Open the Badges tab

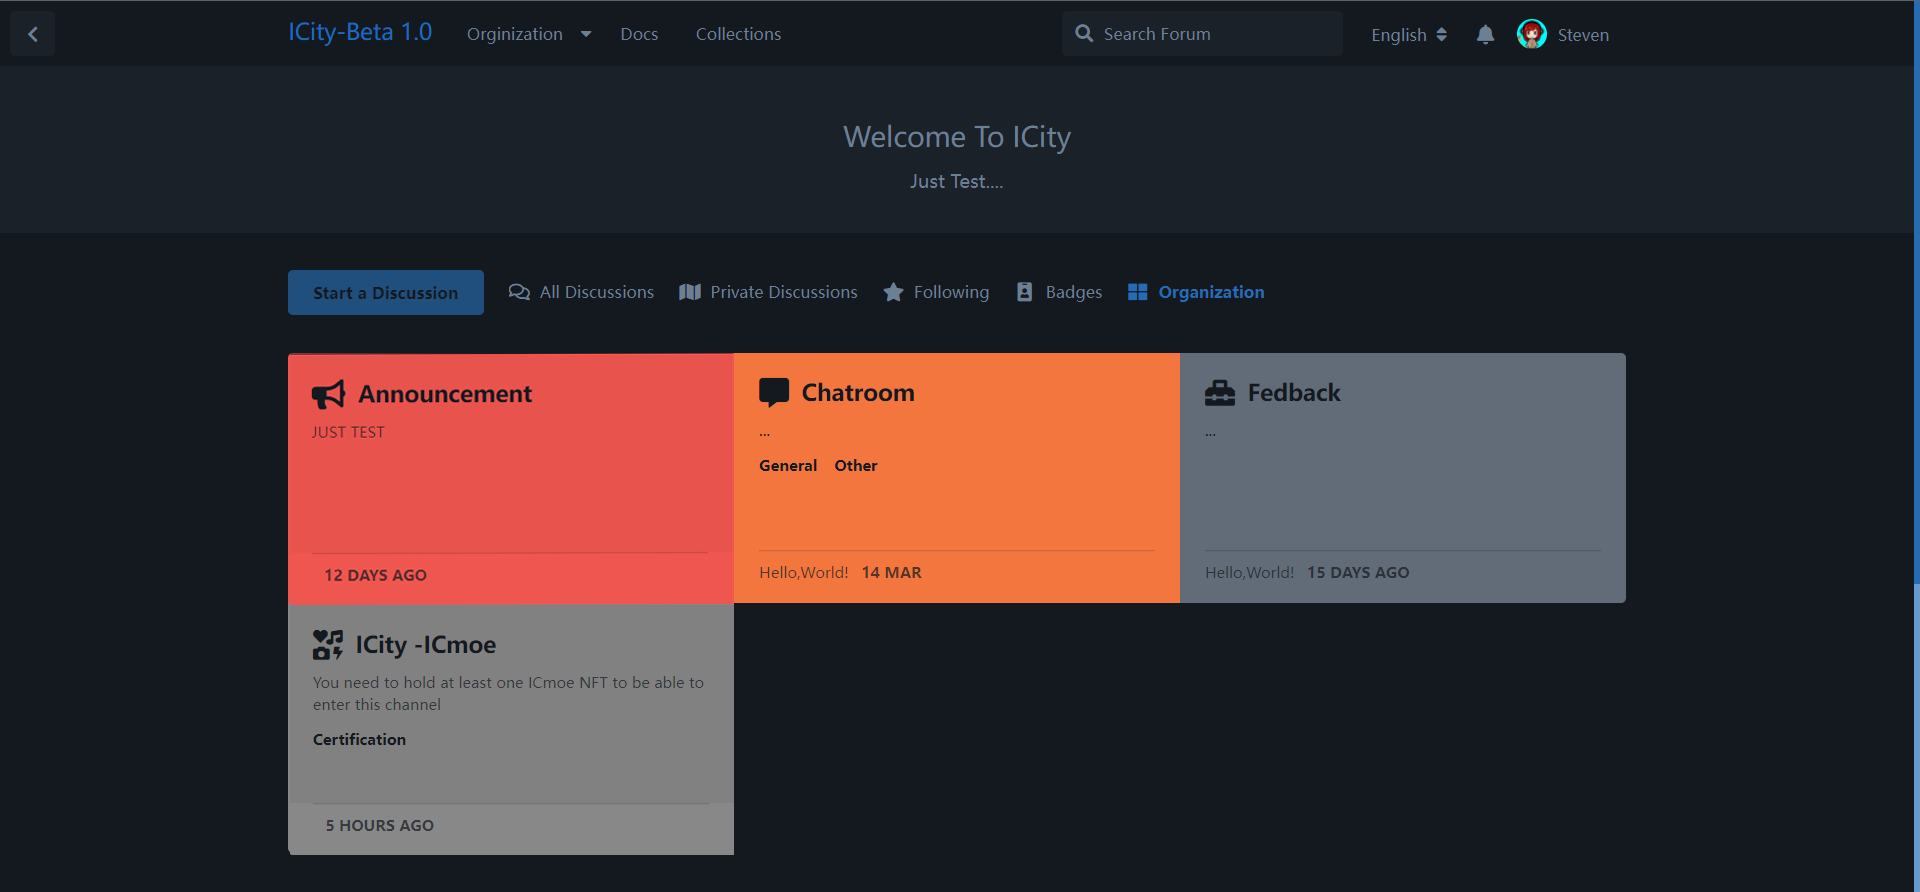pos(1059,292)
